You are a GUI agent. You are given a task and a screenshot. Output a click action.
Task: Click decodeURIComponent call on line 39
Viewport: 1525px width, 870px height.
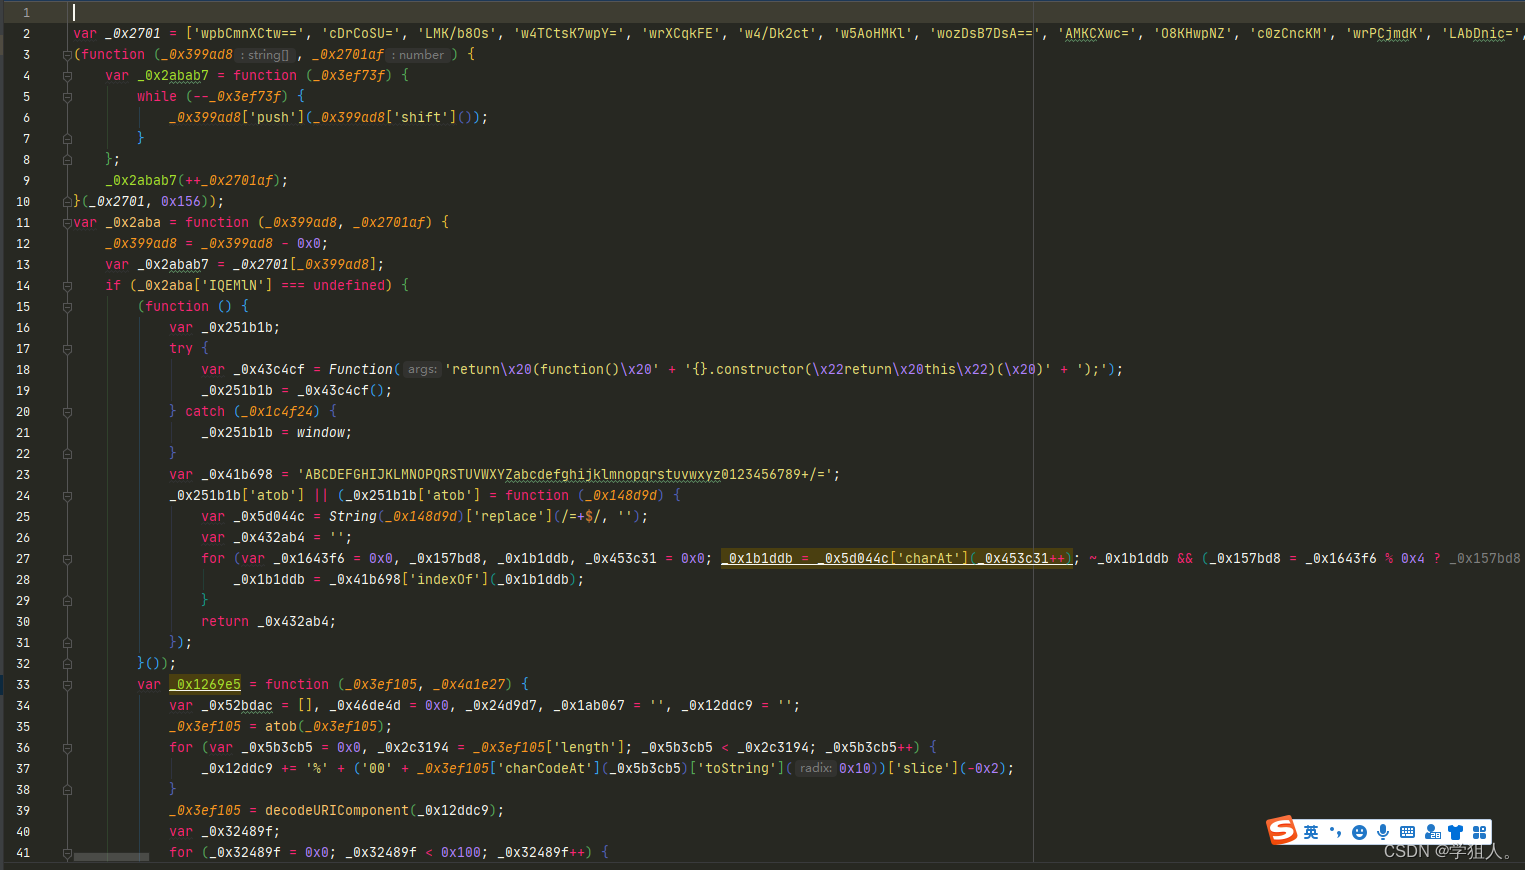coord(337,810)
